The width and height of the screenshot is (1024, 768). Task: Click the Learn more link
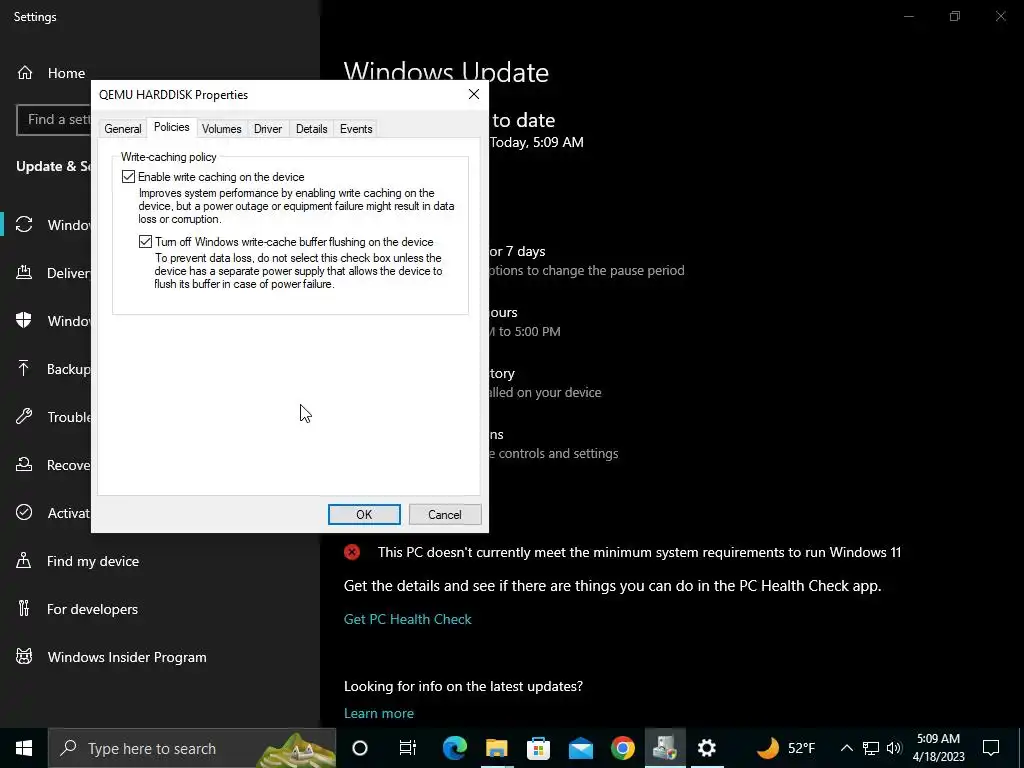click(x=379, y=713)
